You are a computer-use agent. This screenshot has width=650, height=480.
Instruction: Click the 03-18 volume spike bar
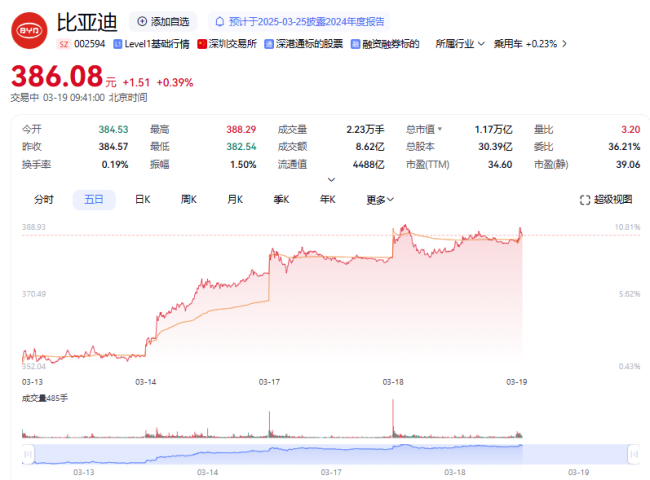point(393,419)
